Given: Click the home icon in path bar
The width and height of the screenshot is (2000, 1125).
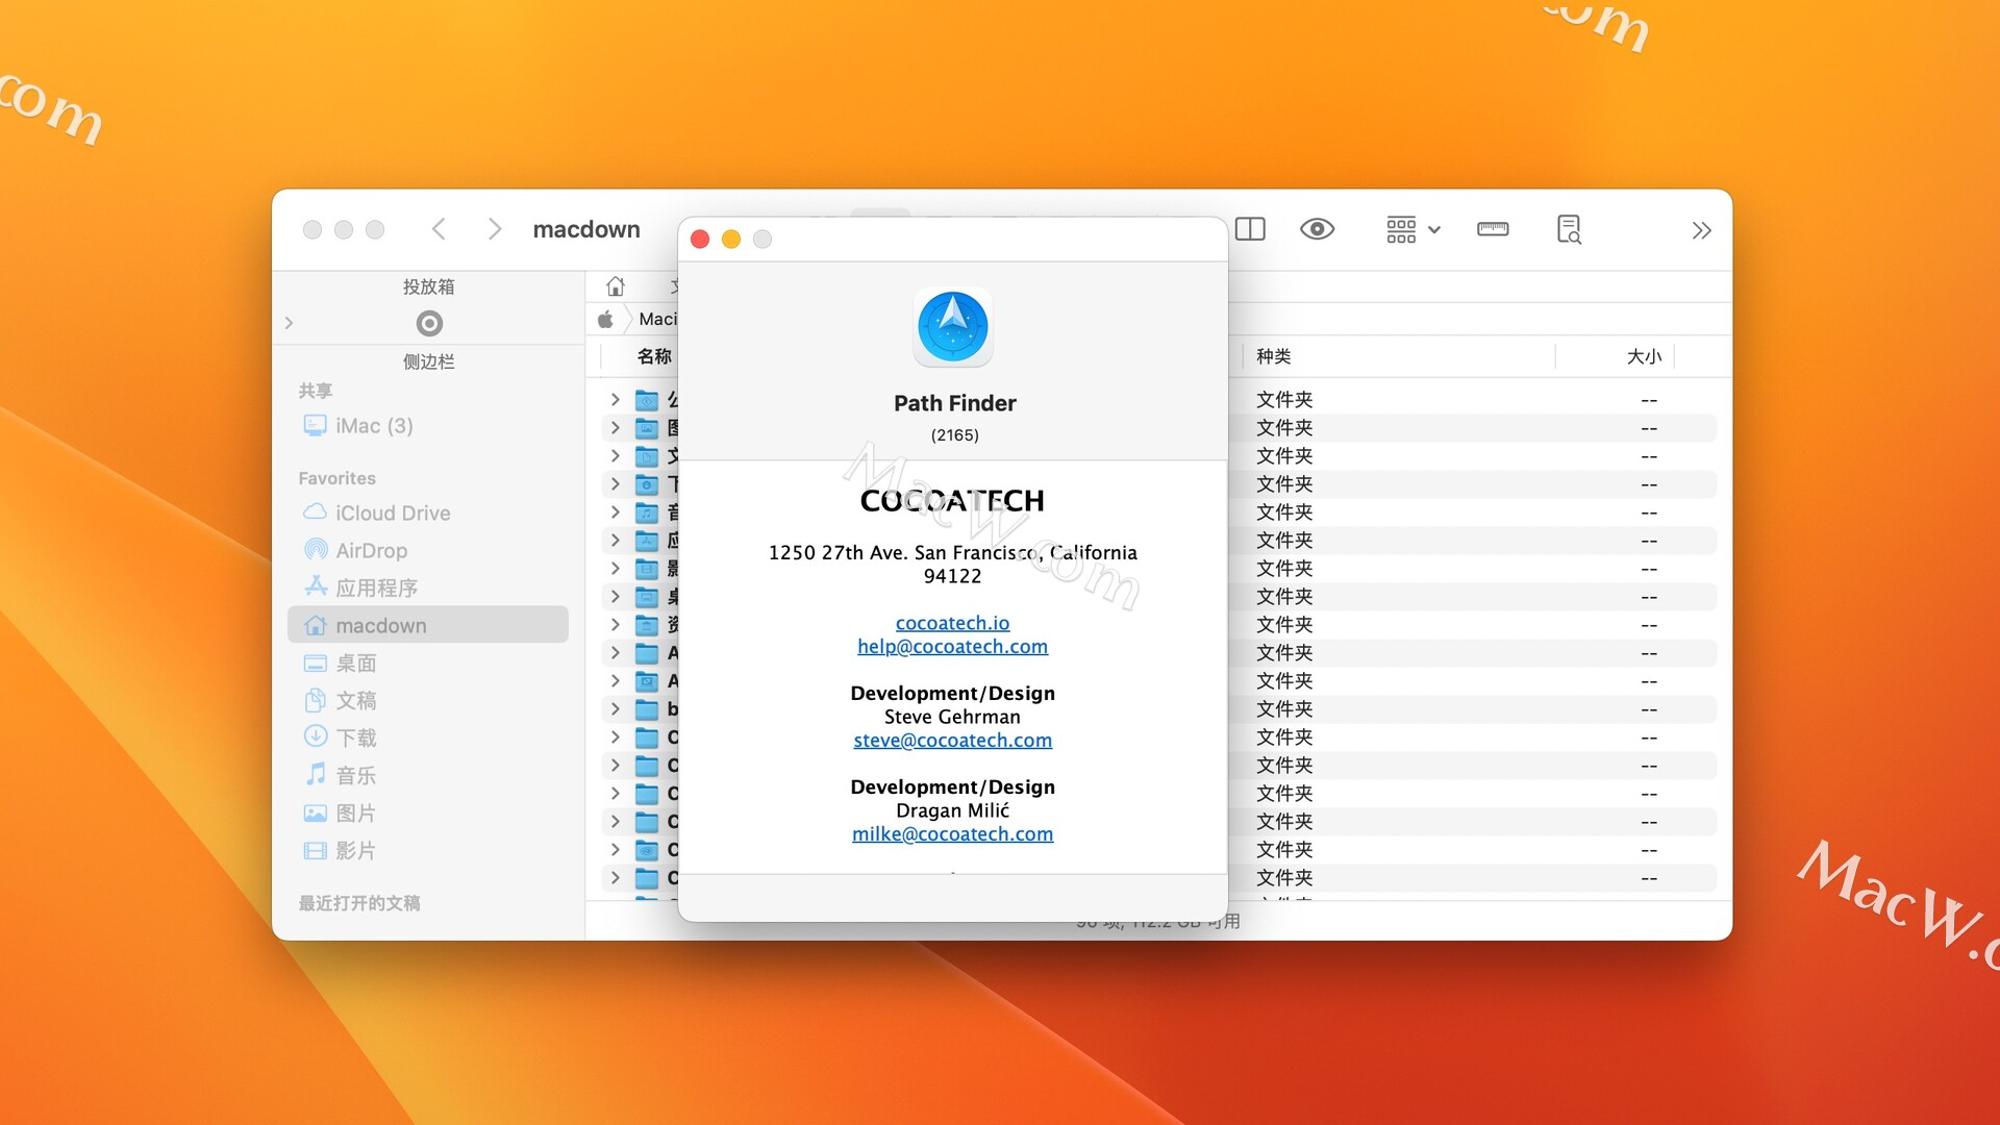Looking at the screenshot, I should click(614, 286).
